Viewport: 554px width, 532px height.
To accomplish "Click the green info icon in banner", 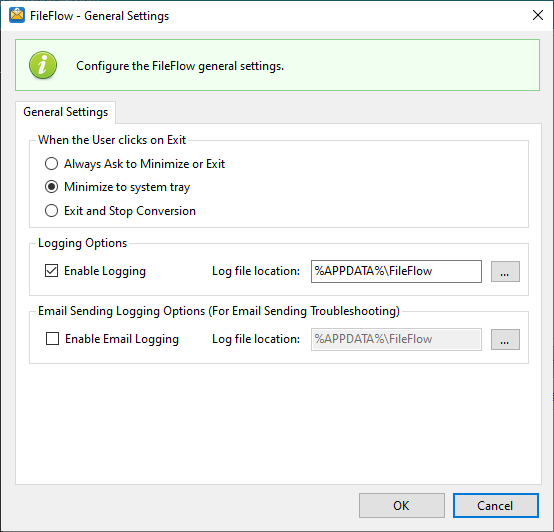I will click(43, 65).
